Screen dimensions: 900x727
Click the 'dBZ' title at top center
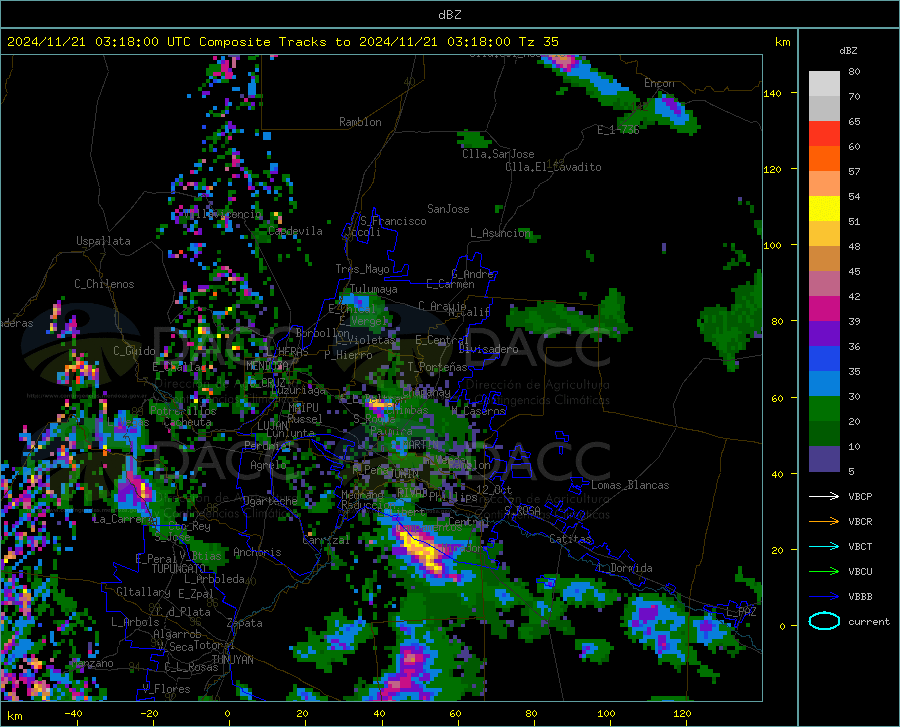[449, 15]
